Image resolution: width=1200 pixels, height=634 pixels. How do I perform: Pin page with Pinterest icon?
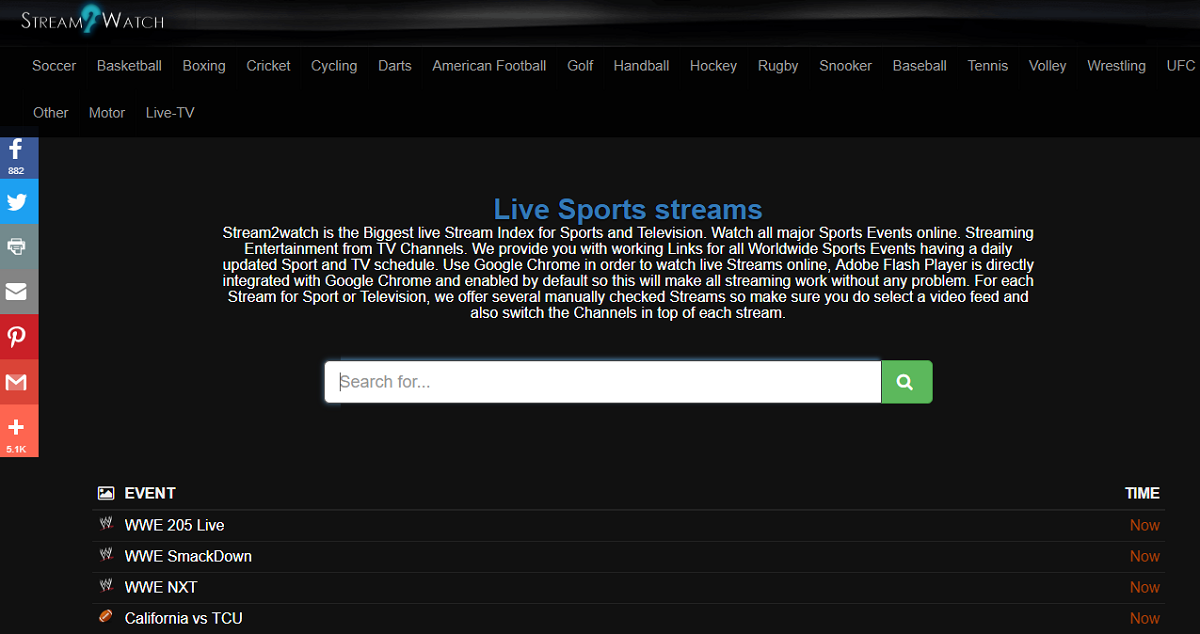[x=17, y=336]
